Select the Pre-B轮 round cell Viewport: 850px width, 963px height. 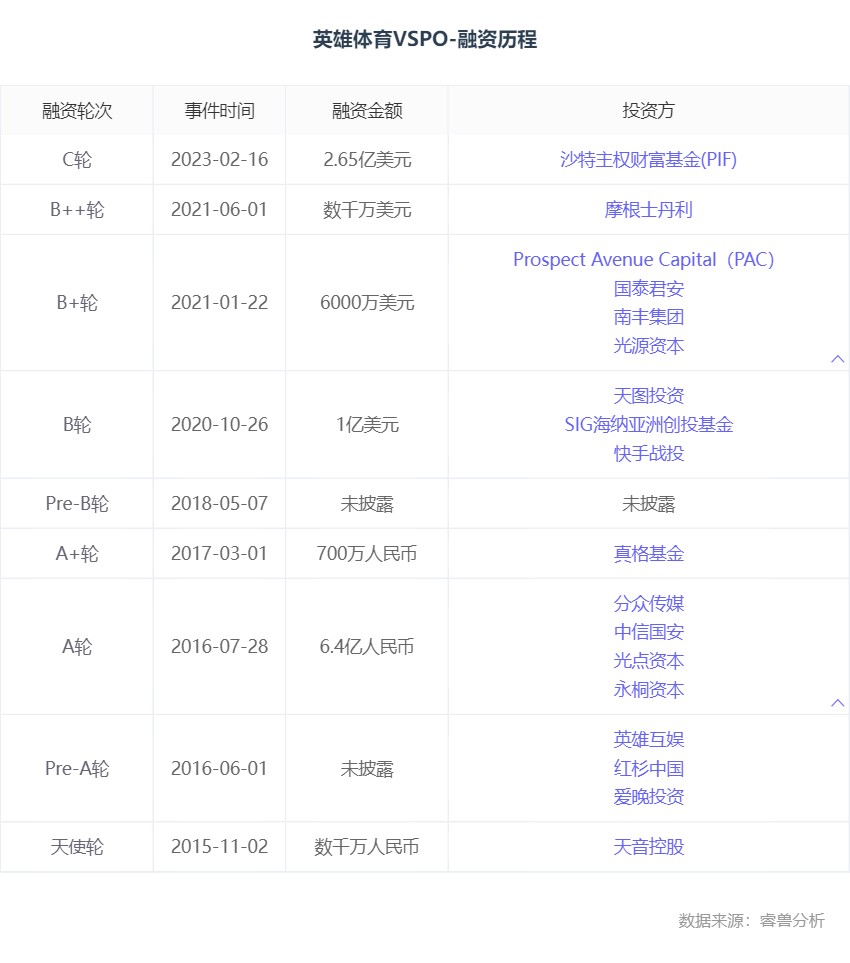(x=77, y=504)
